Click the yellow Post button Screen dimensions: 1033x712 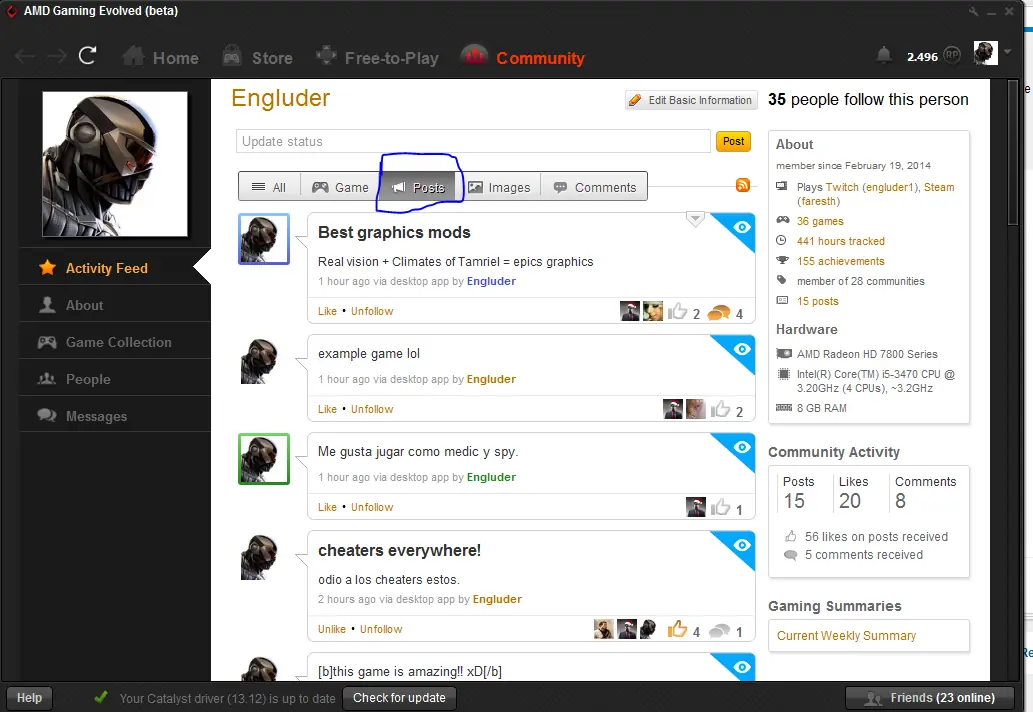(x=733, y=141)
